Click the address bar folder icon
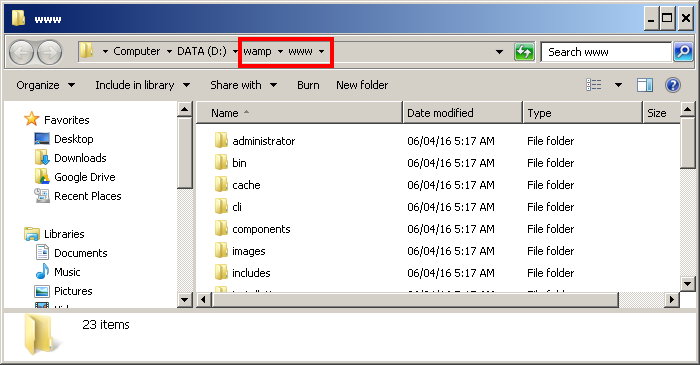This screenshot has width=700, height=365. pos(86,51)
